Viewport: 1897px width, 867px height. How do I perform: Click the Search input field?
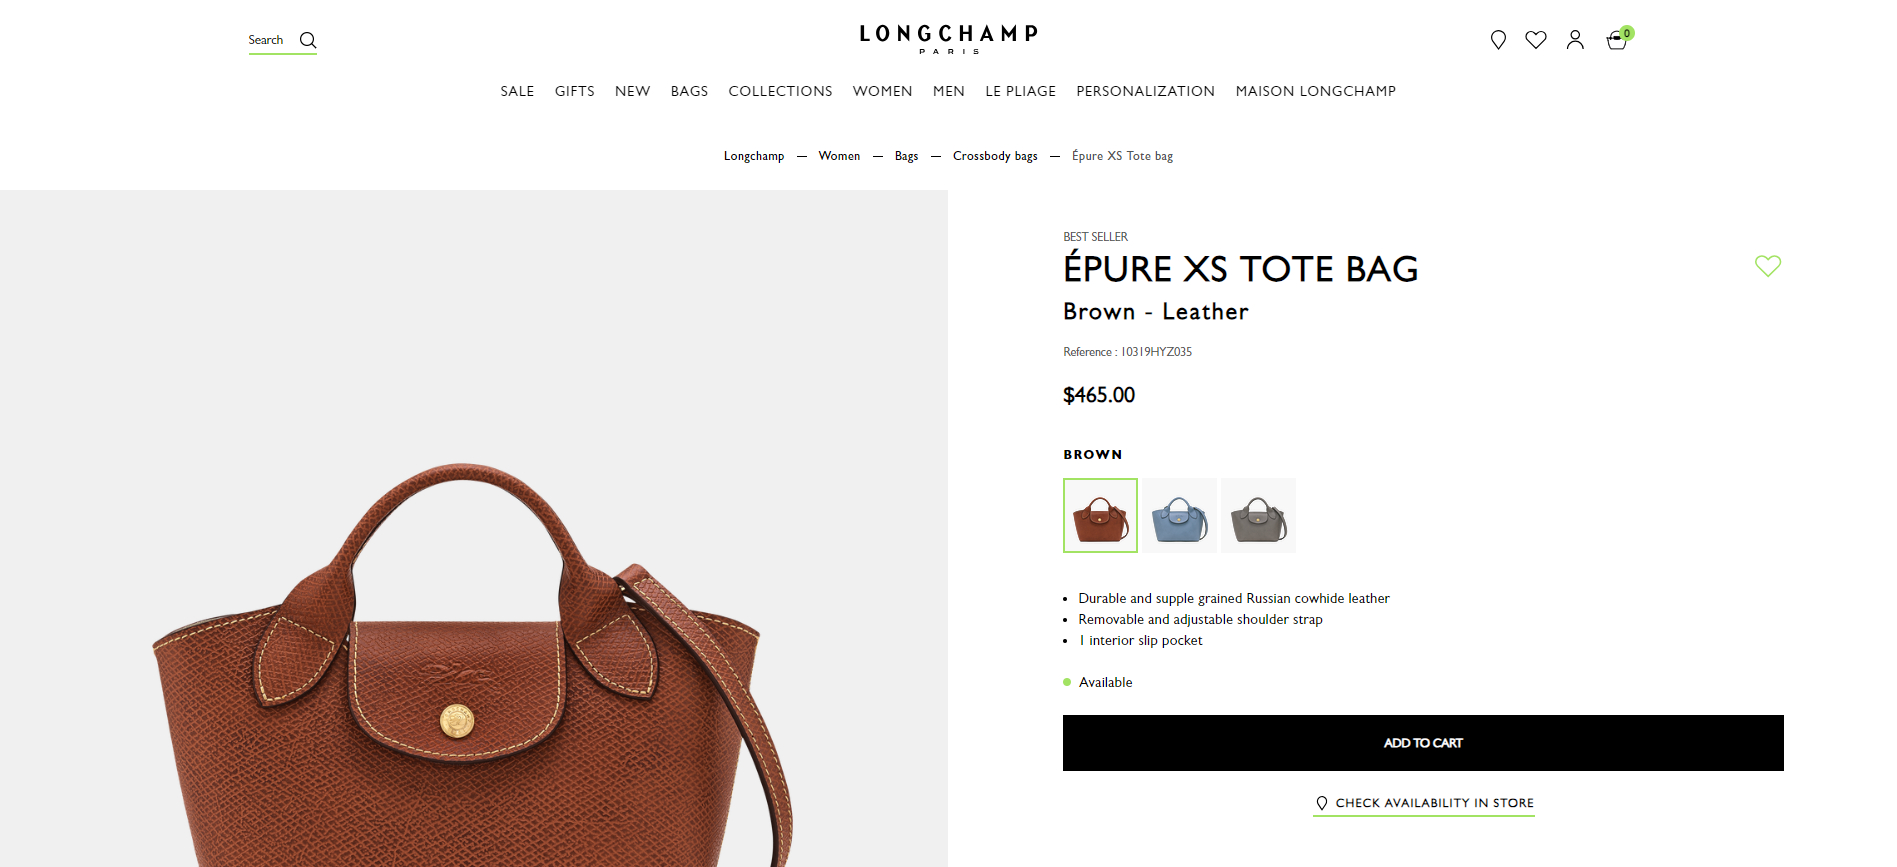(x=270, y=40)
